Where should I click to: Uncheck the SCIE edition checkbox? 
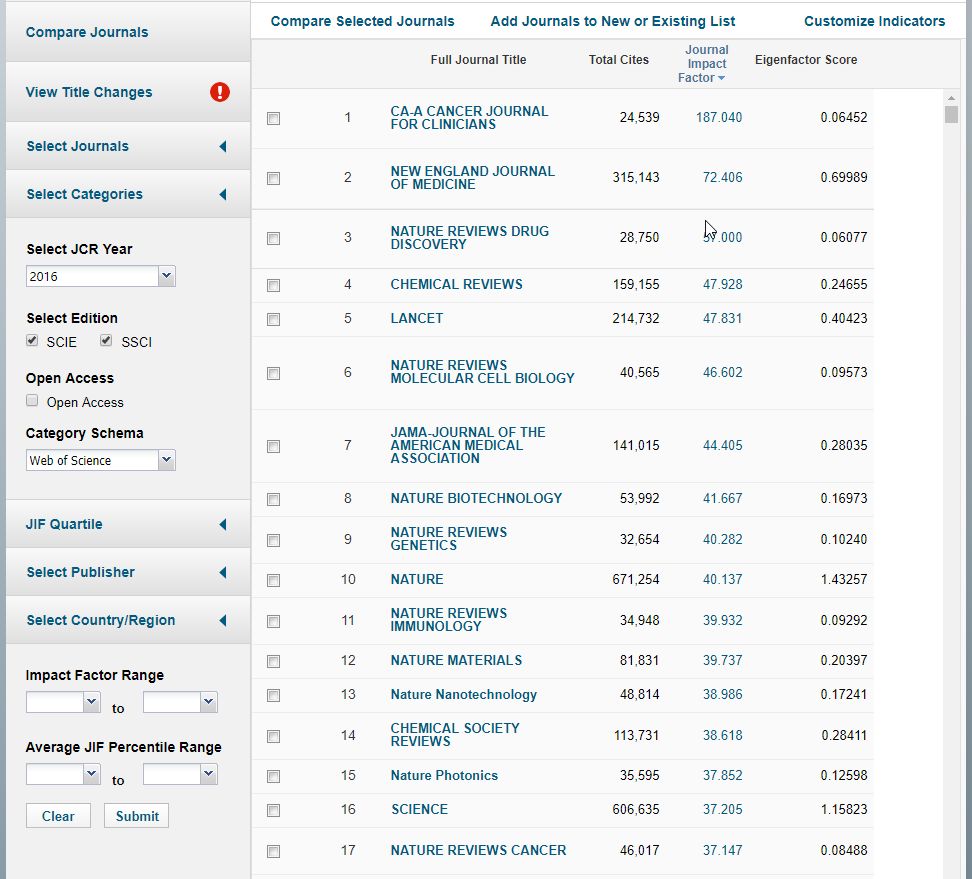(x=33, y=341)
